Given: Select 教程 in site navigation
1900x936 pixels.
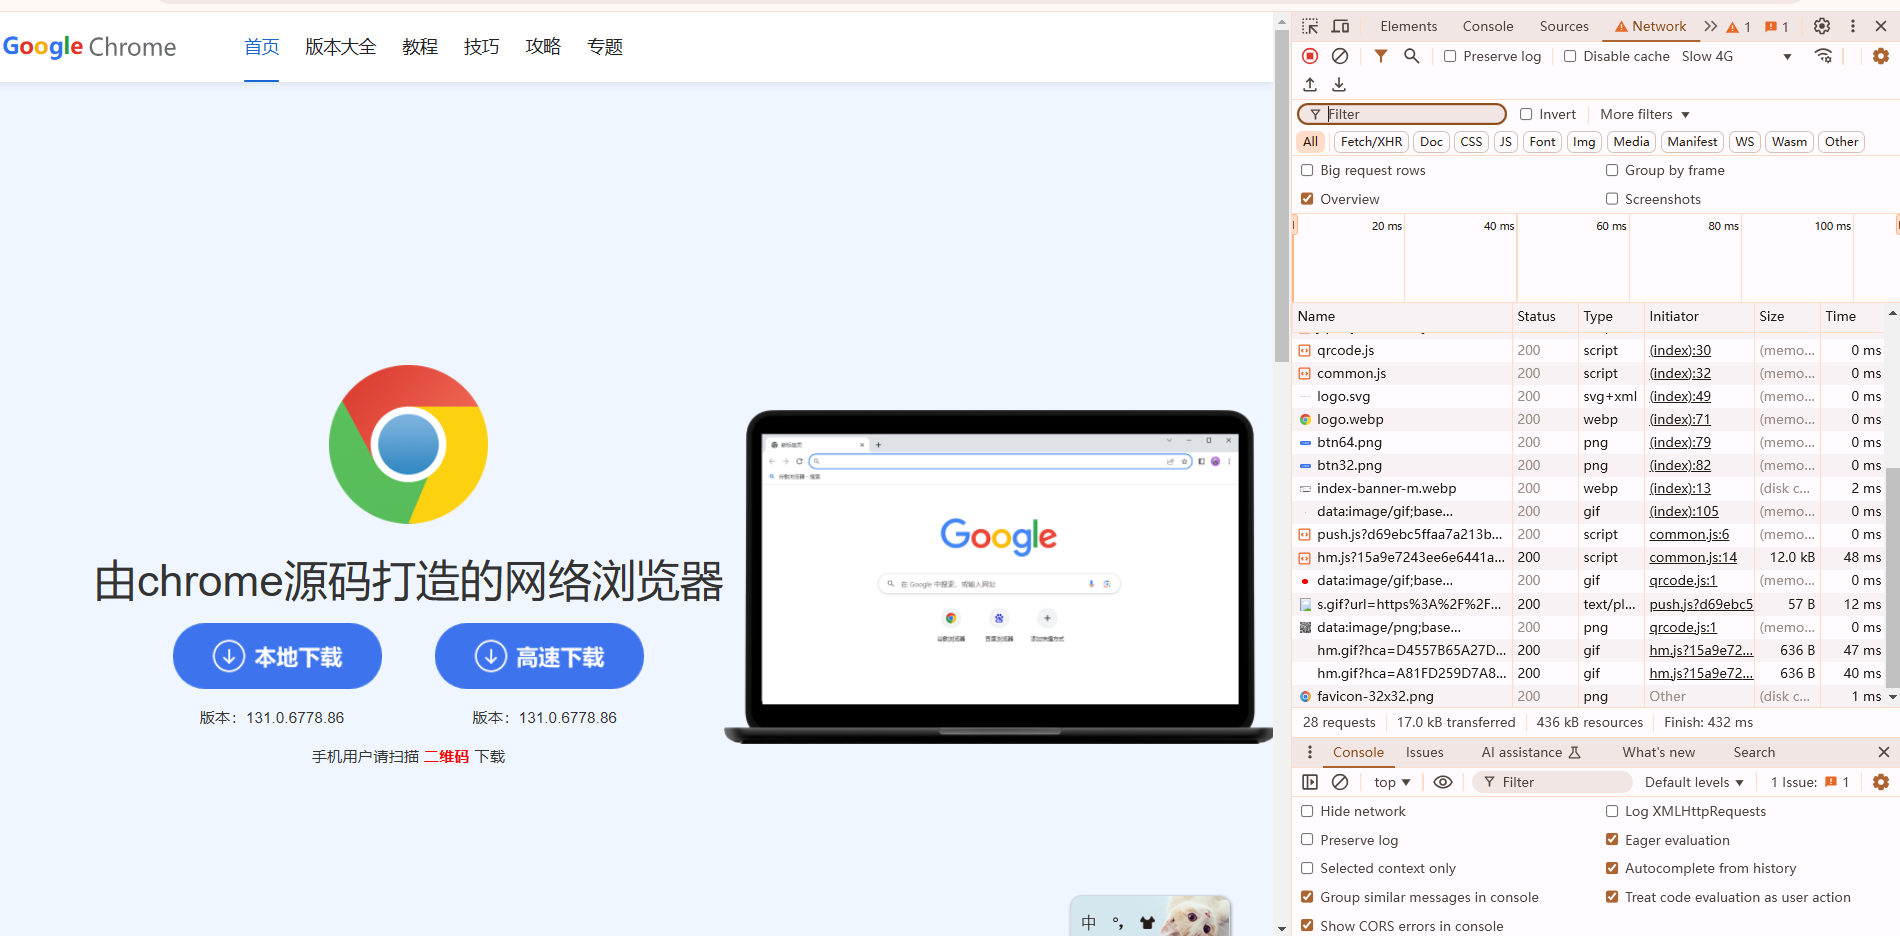Looking at the screenshot, I should click(x=420, y=47).
